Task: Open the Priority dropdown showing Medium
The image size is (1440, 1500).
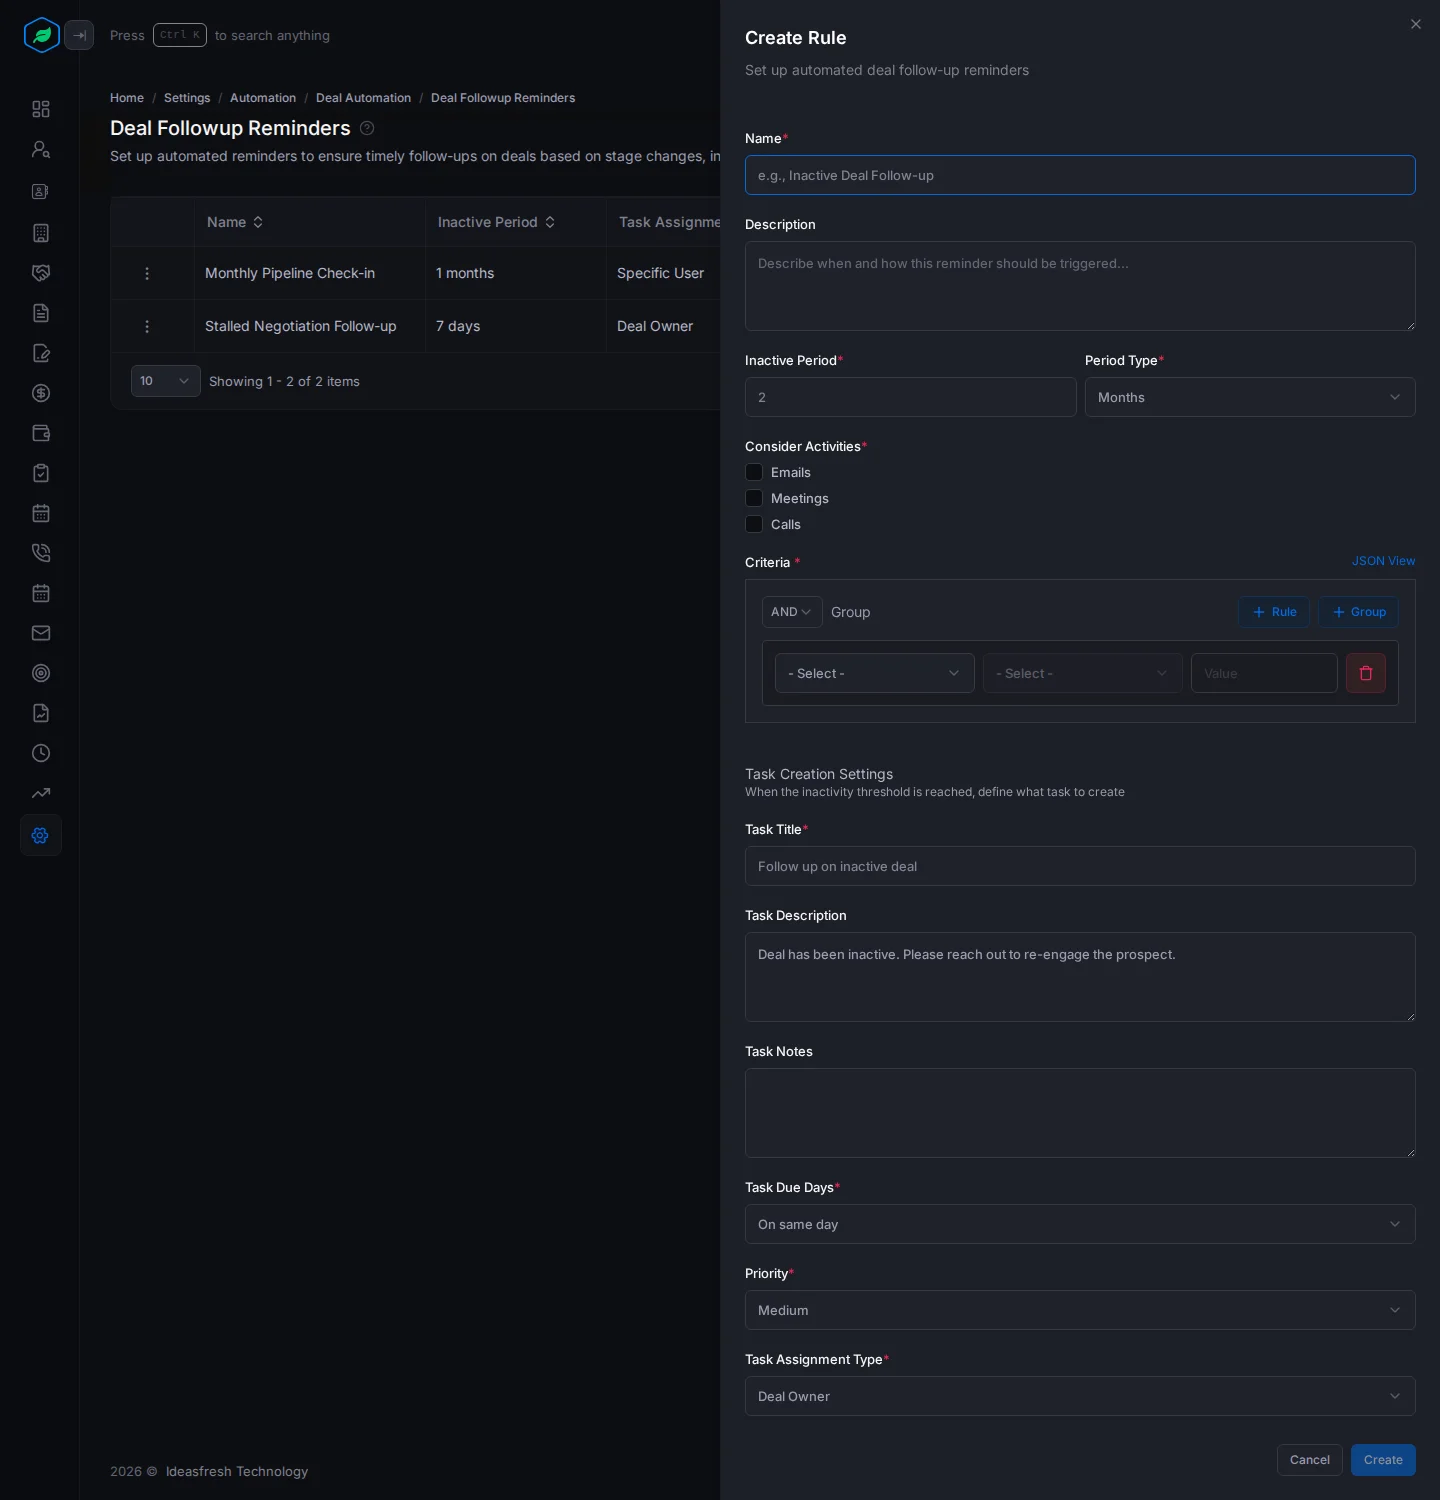Action: point(1080,1310)
